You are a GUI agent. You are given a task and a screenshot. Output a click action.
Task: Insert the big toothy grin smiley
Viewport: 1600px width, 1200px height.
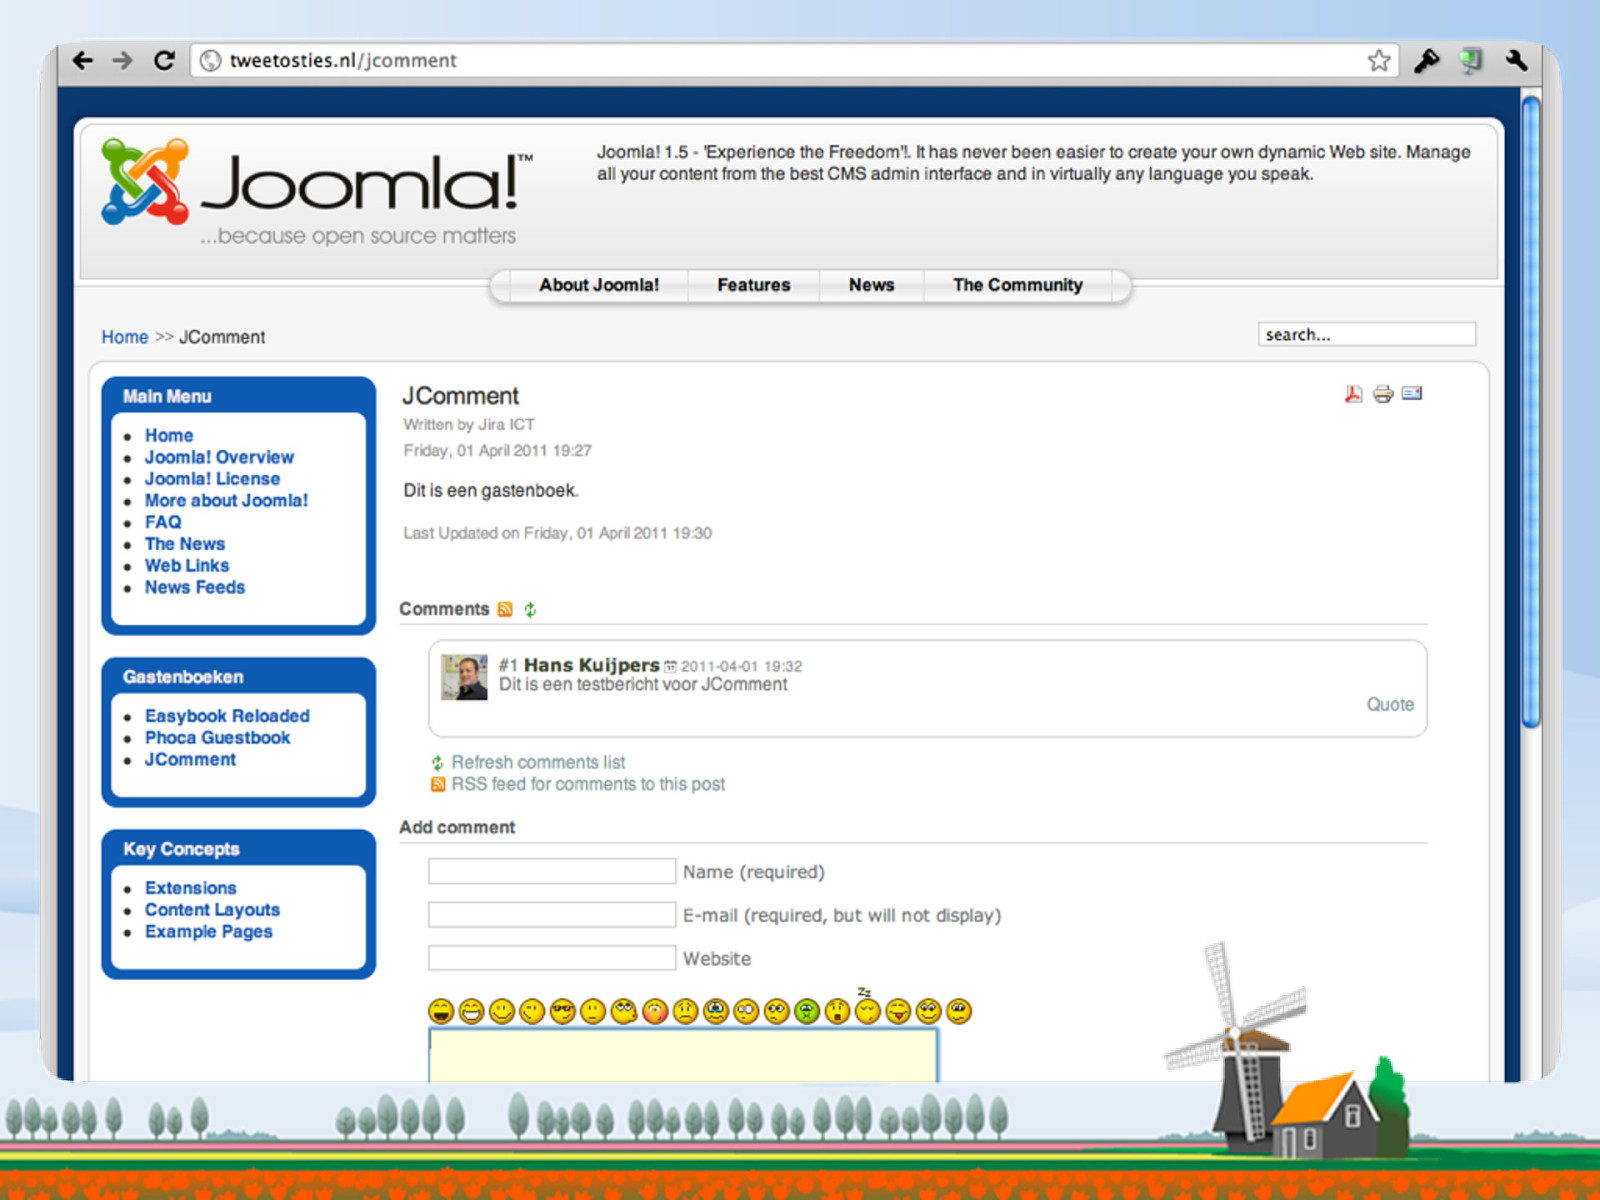pyautogui.click(x=472, y=1011)
